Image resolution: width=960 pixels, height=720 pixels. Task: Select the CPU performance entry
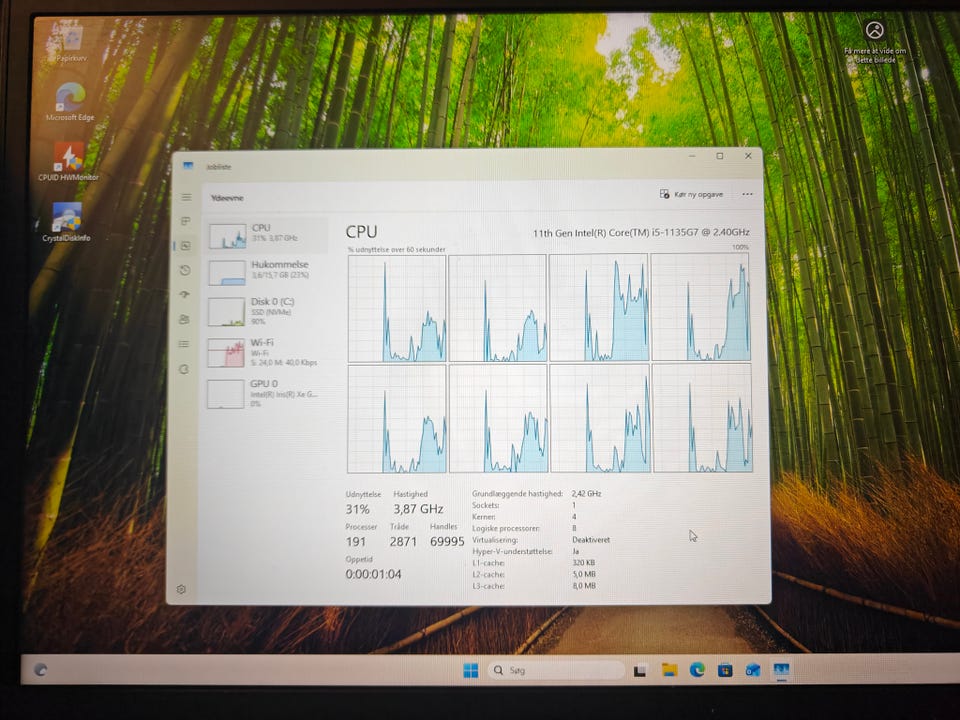(267, 234)
